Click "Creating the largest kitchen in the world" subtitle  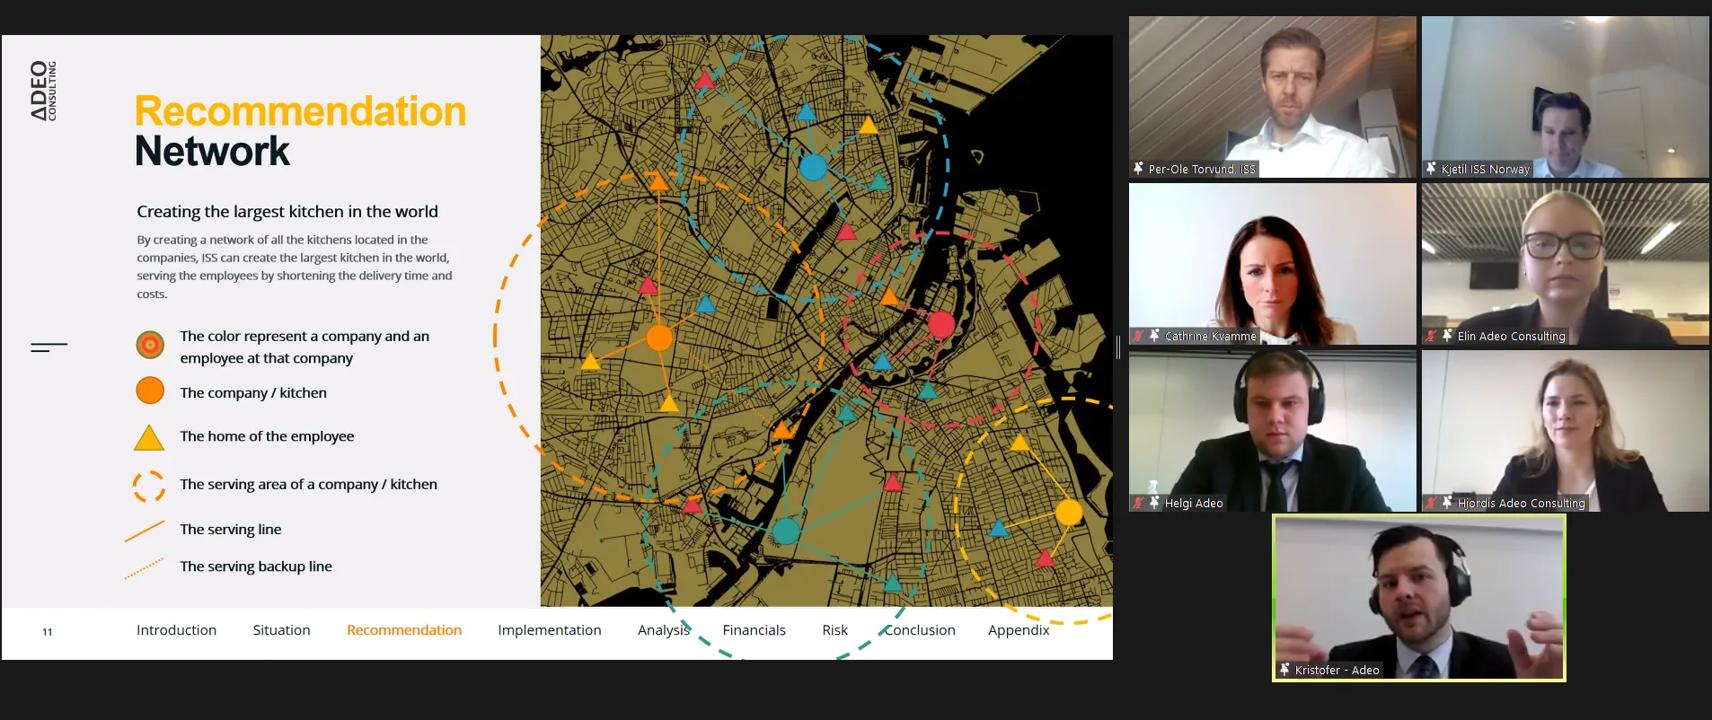[x=287, y=211]
